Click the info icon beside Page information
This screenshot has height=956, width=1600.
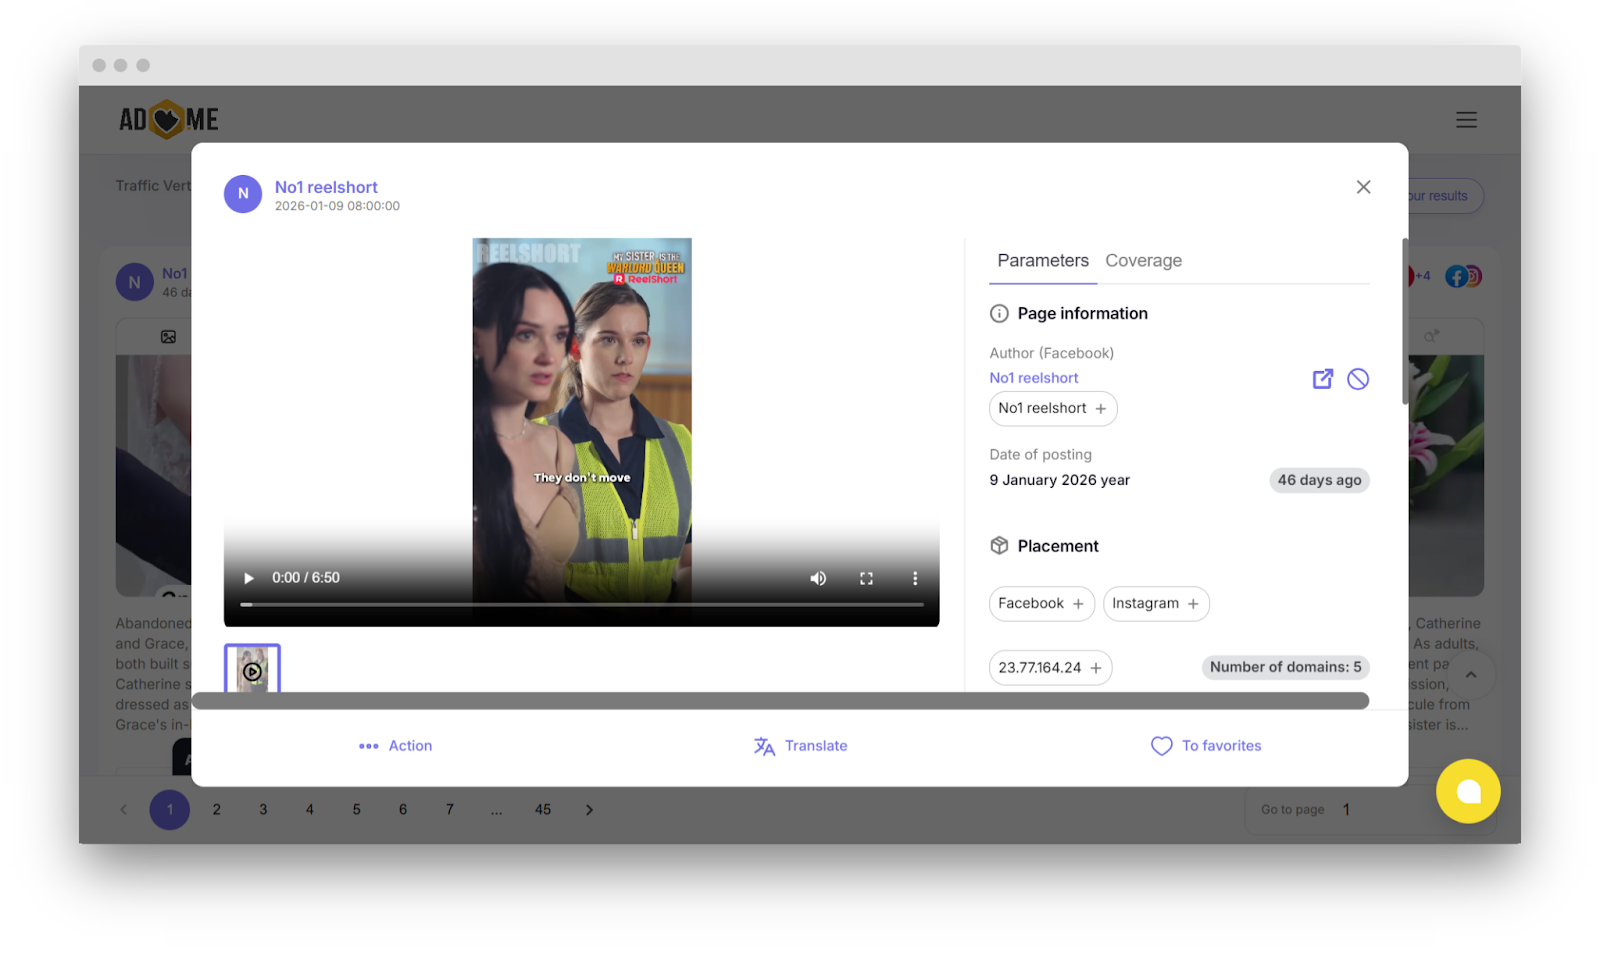pos(1000,313)
